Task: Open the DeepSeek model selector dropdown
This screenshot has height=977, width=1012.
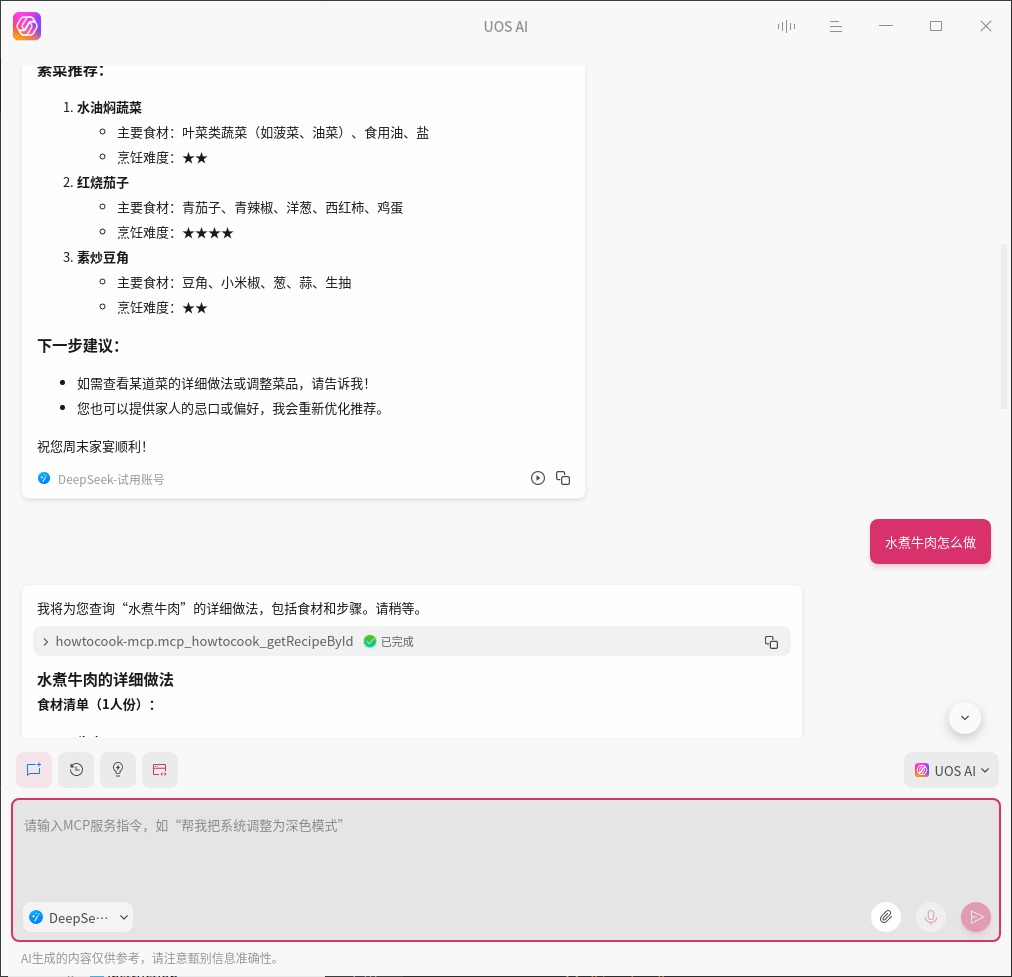Action: [78, 918]
